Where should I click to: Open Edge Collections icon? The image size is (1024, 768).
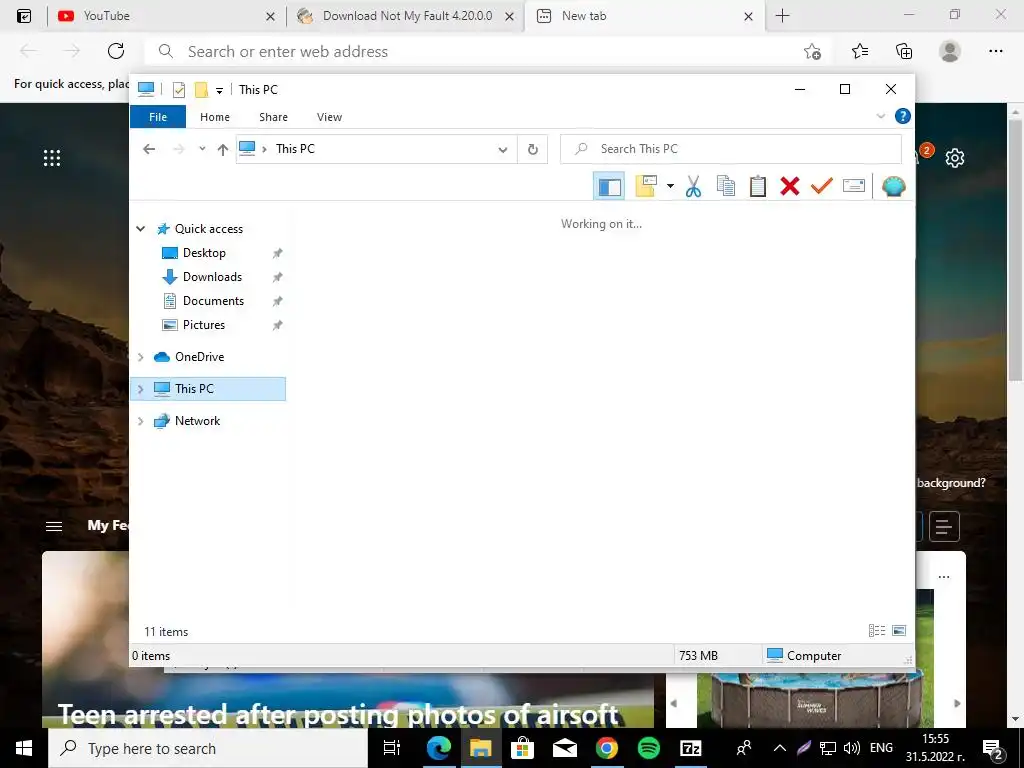coord(904,51)
